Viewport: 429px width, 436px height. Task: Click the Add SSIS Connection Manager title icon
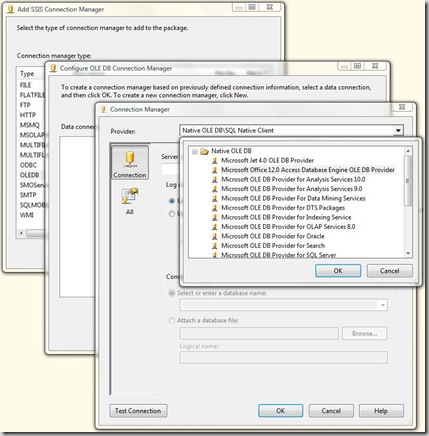click(11, 9)
